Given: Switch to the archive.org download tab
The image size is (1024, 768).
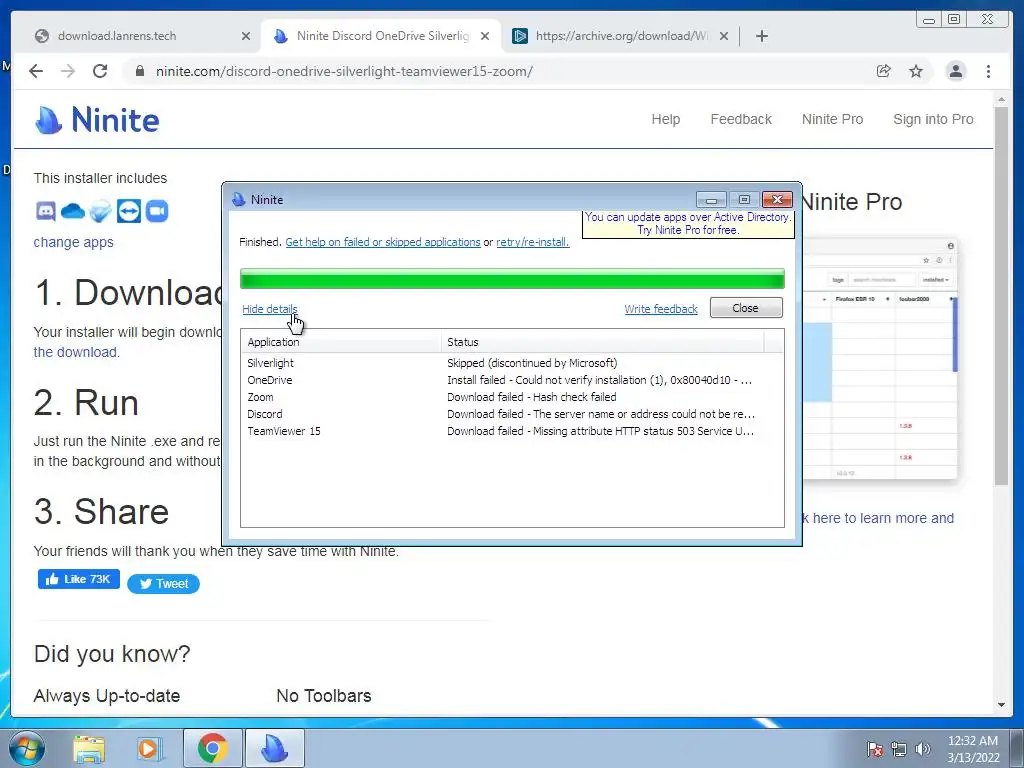Looking at the screenshot, I should (620, 36).
